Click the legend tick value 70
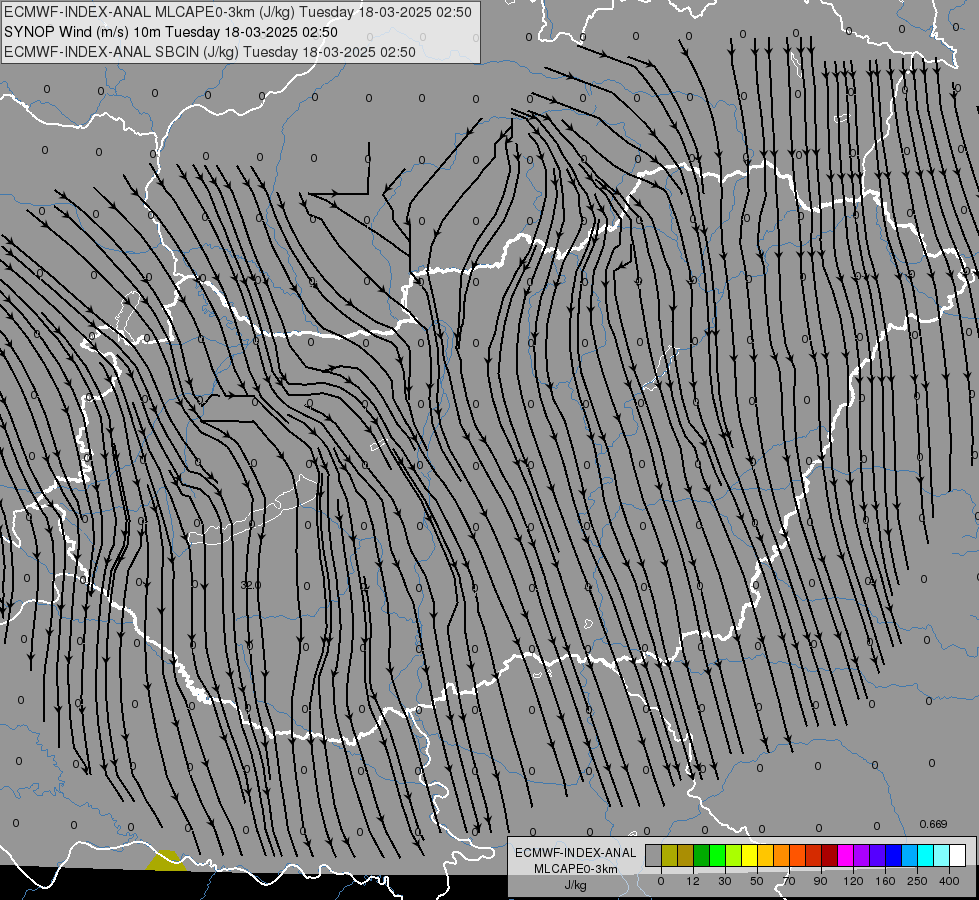The width and height of the screenshot is (979, 900). coord(789,881)
